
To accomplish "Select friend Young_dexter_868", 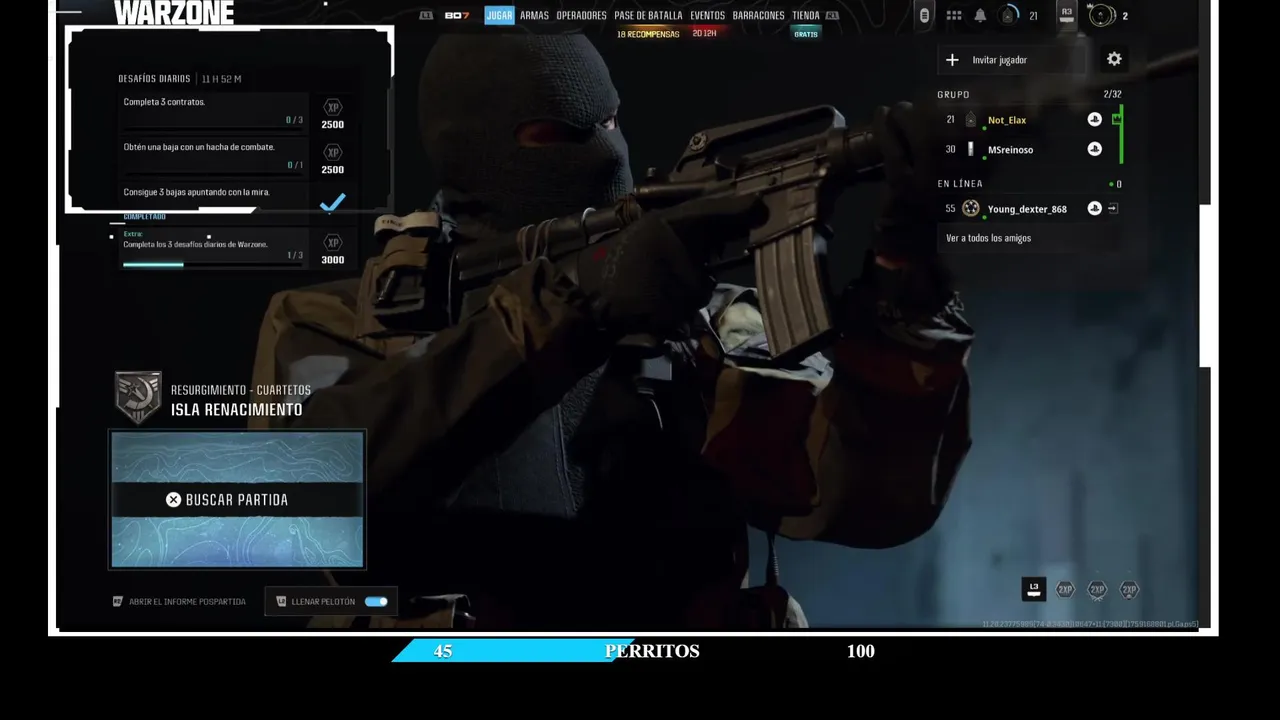I will pos(1028,209).
